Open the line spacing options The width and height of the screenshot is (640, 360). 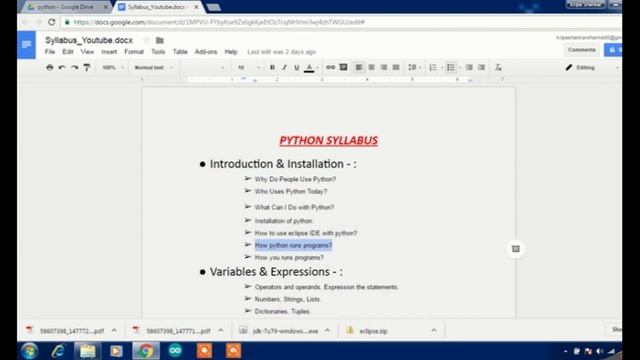414,67
